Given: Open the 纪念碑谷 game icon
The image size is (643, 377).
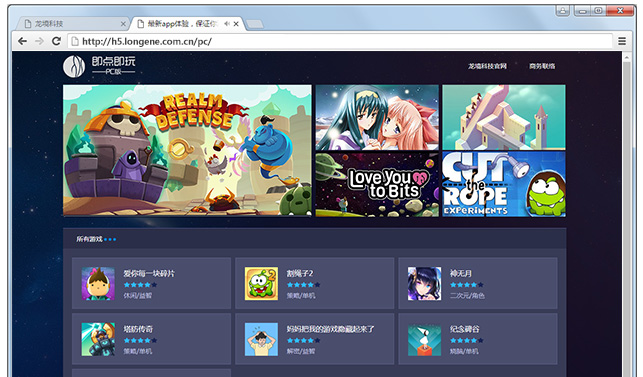Looking at the screenshot, I should pos(424,339).
